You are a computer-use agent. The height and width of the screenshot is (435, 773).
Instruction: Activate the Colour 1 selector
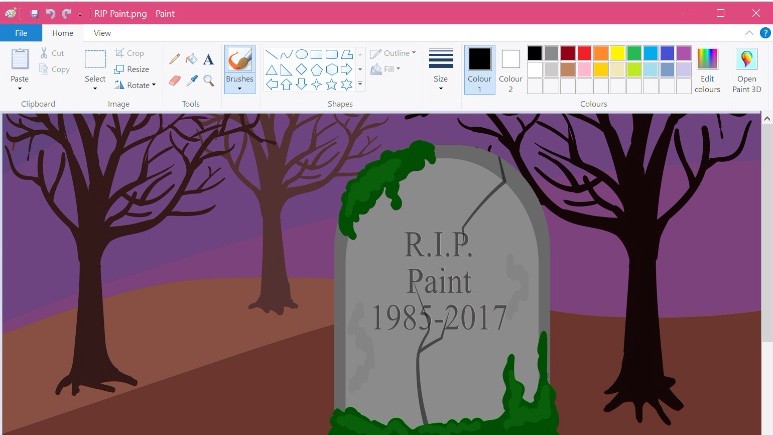pyautogui.click(x=479, y=68)
